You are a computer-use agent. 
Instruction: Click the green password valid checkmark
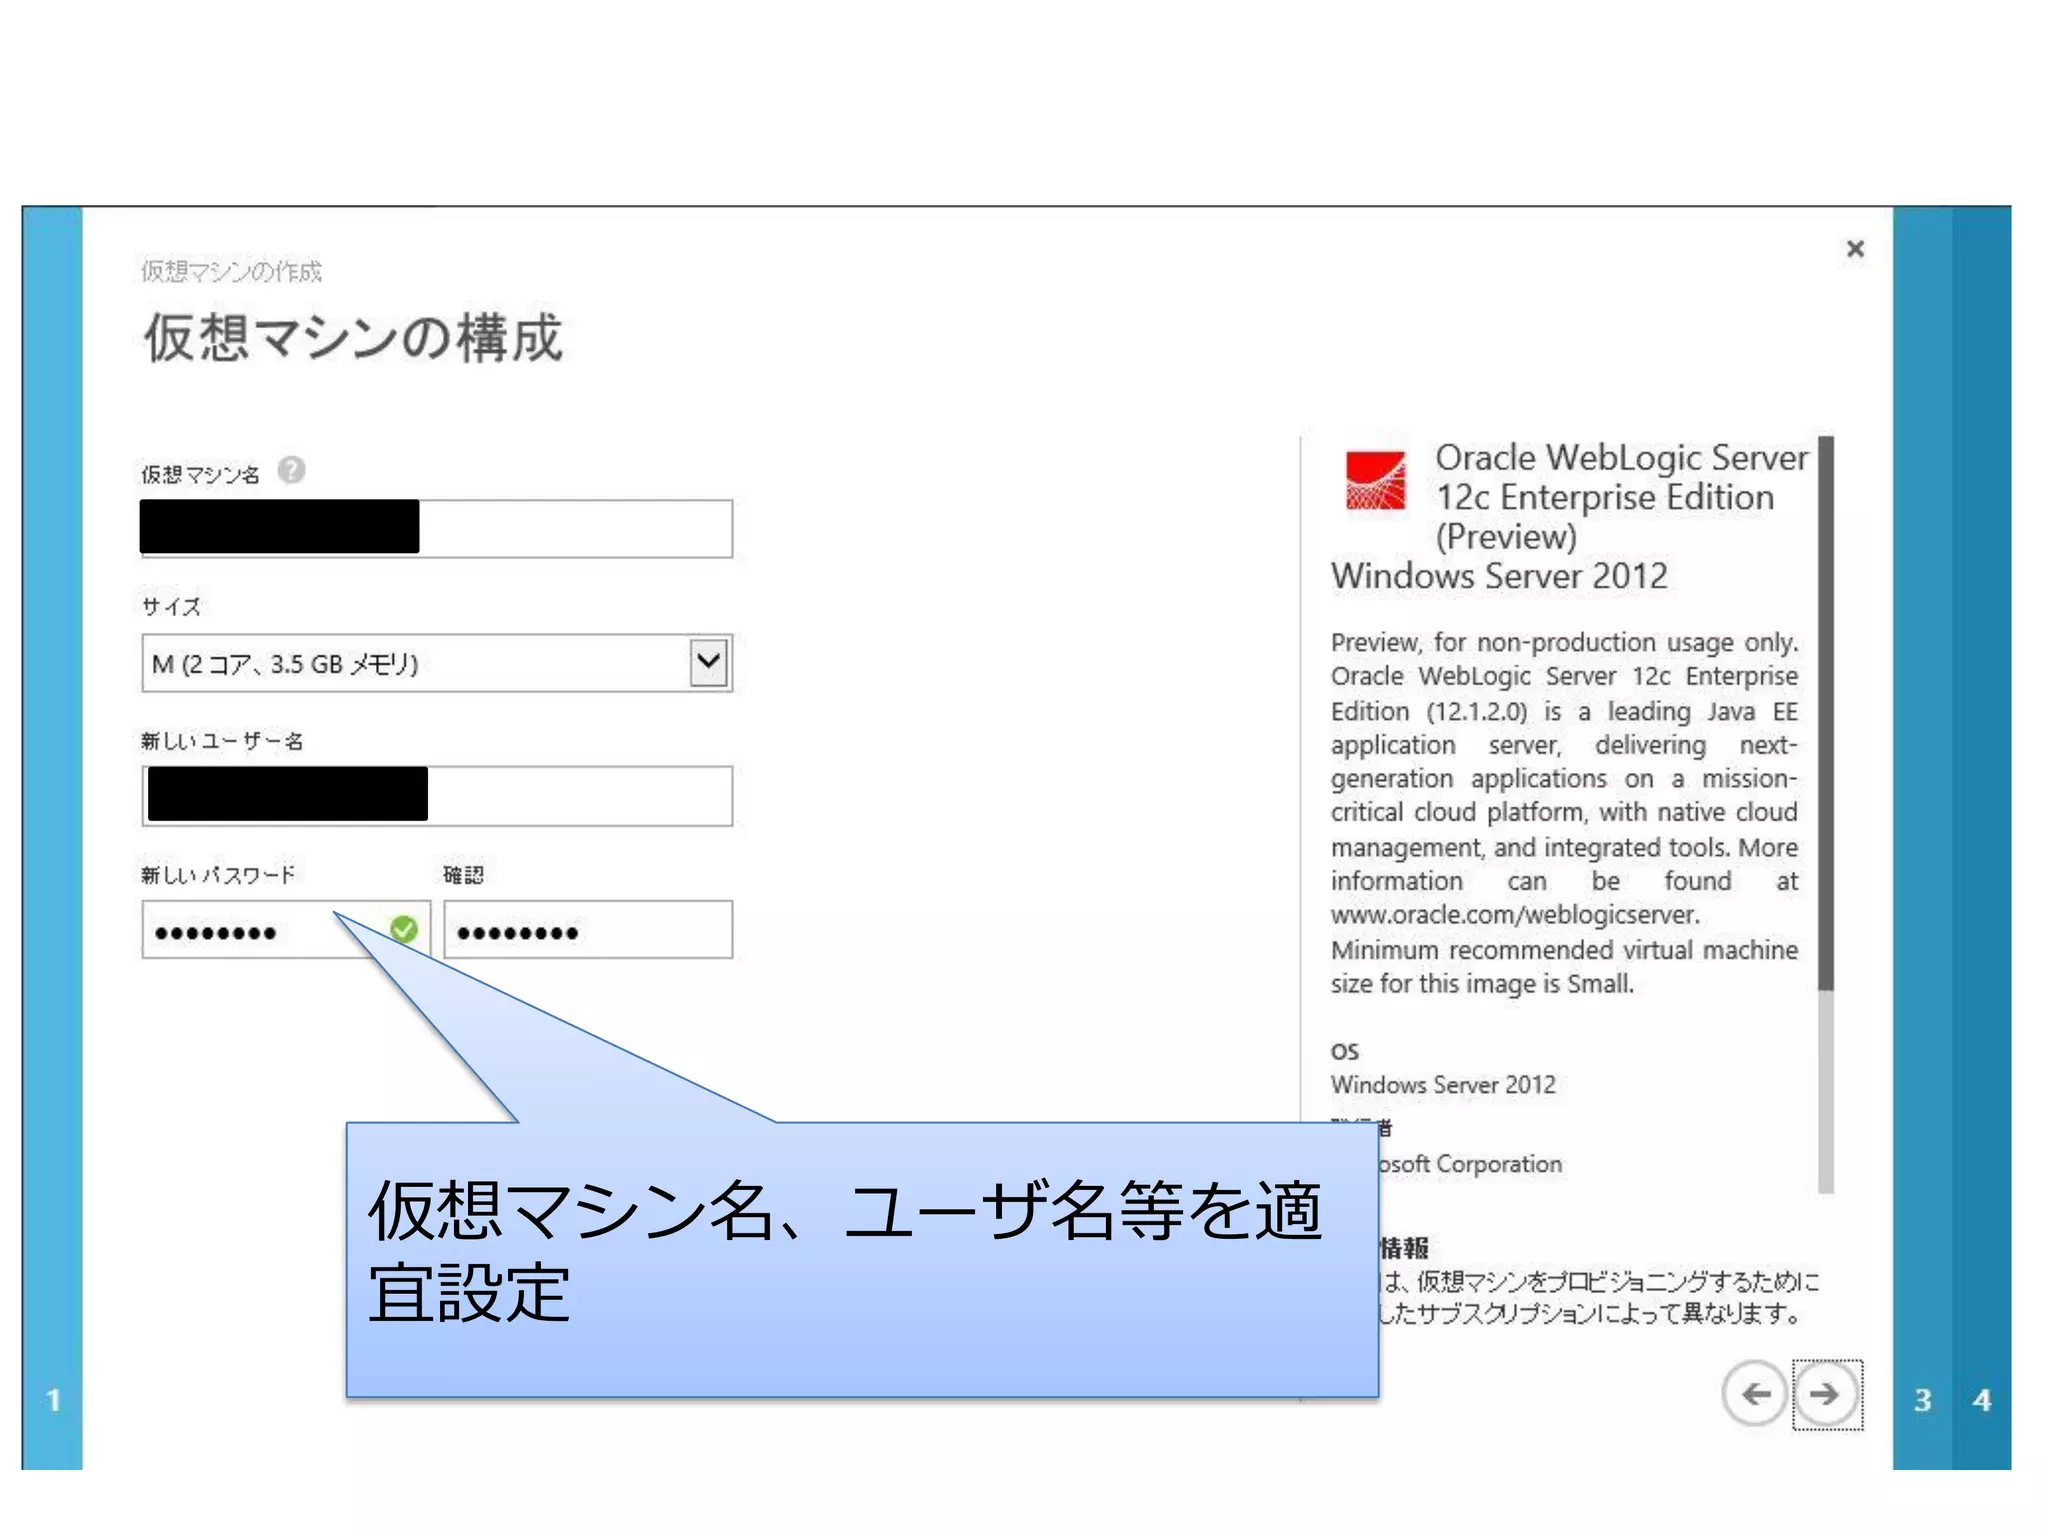pos(404,930)
